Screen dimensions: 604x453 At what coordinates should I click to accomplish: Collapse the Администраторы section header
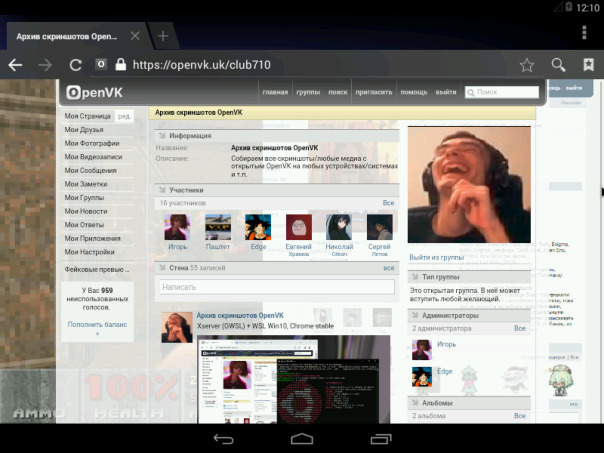tap(469, 315)
